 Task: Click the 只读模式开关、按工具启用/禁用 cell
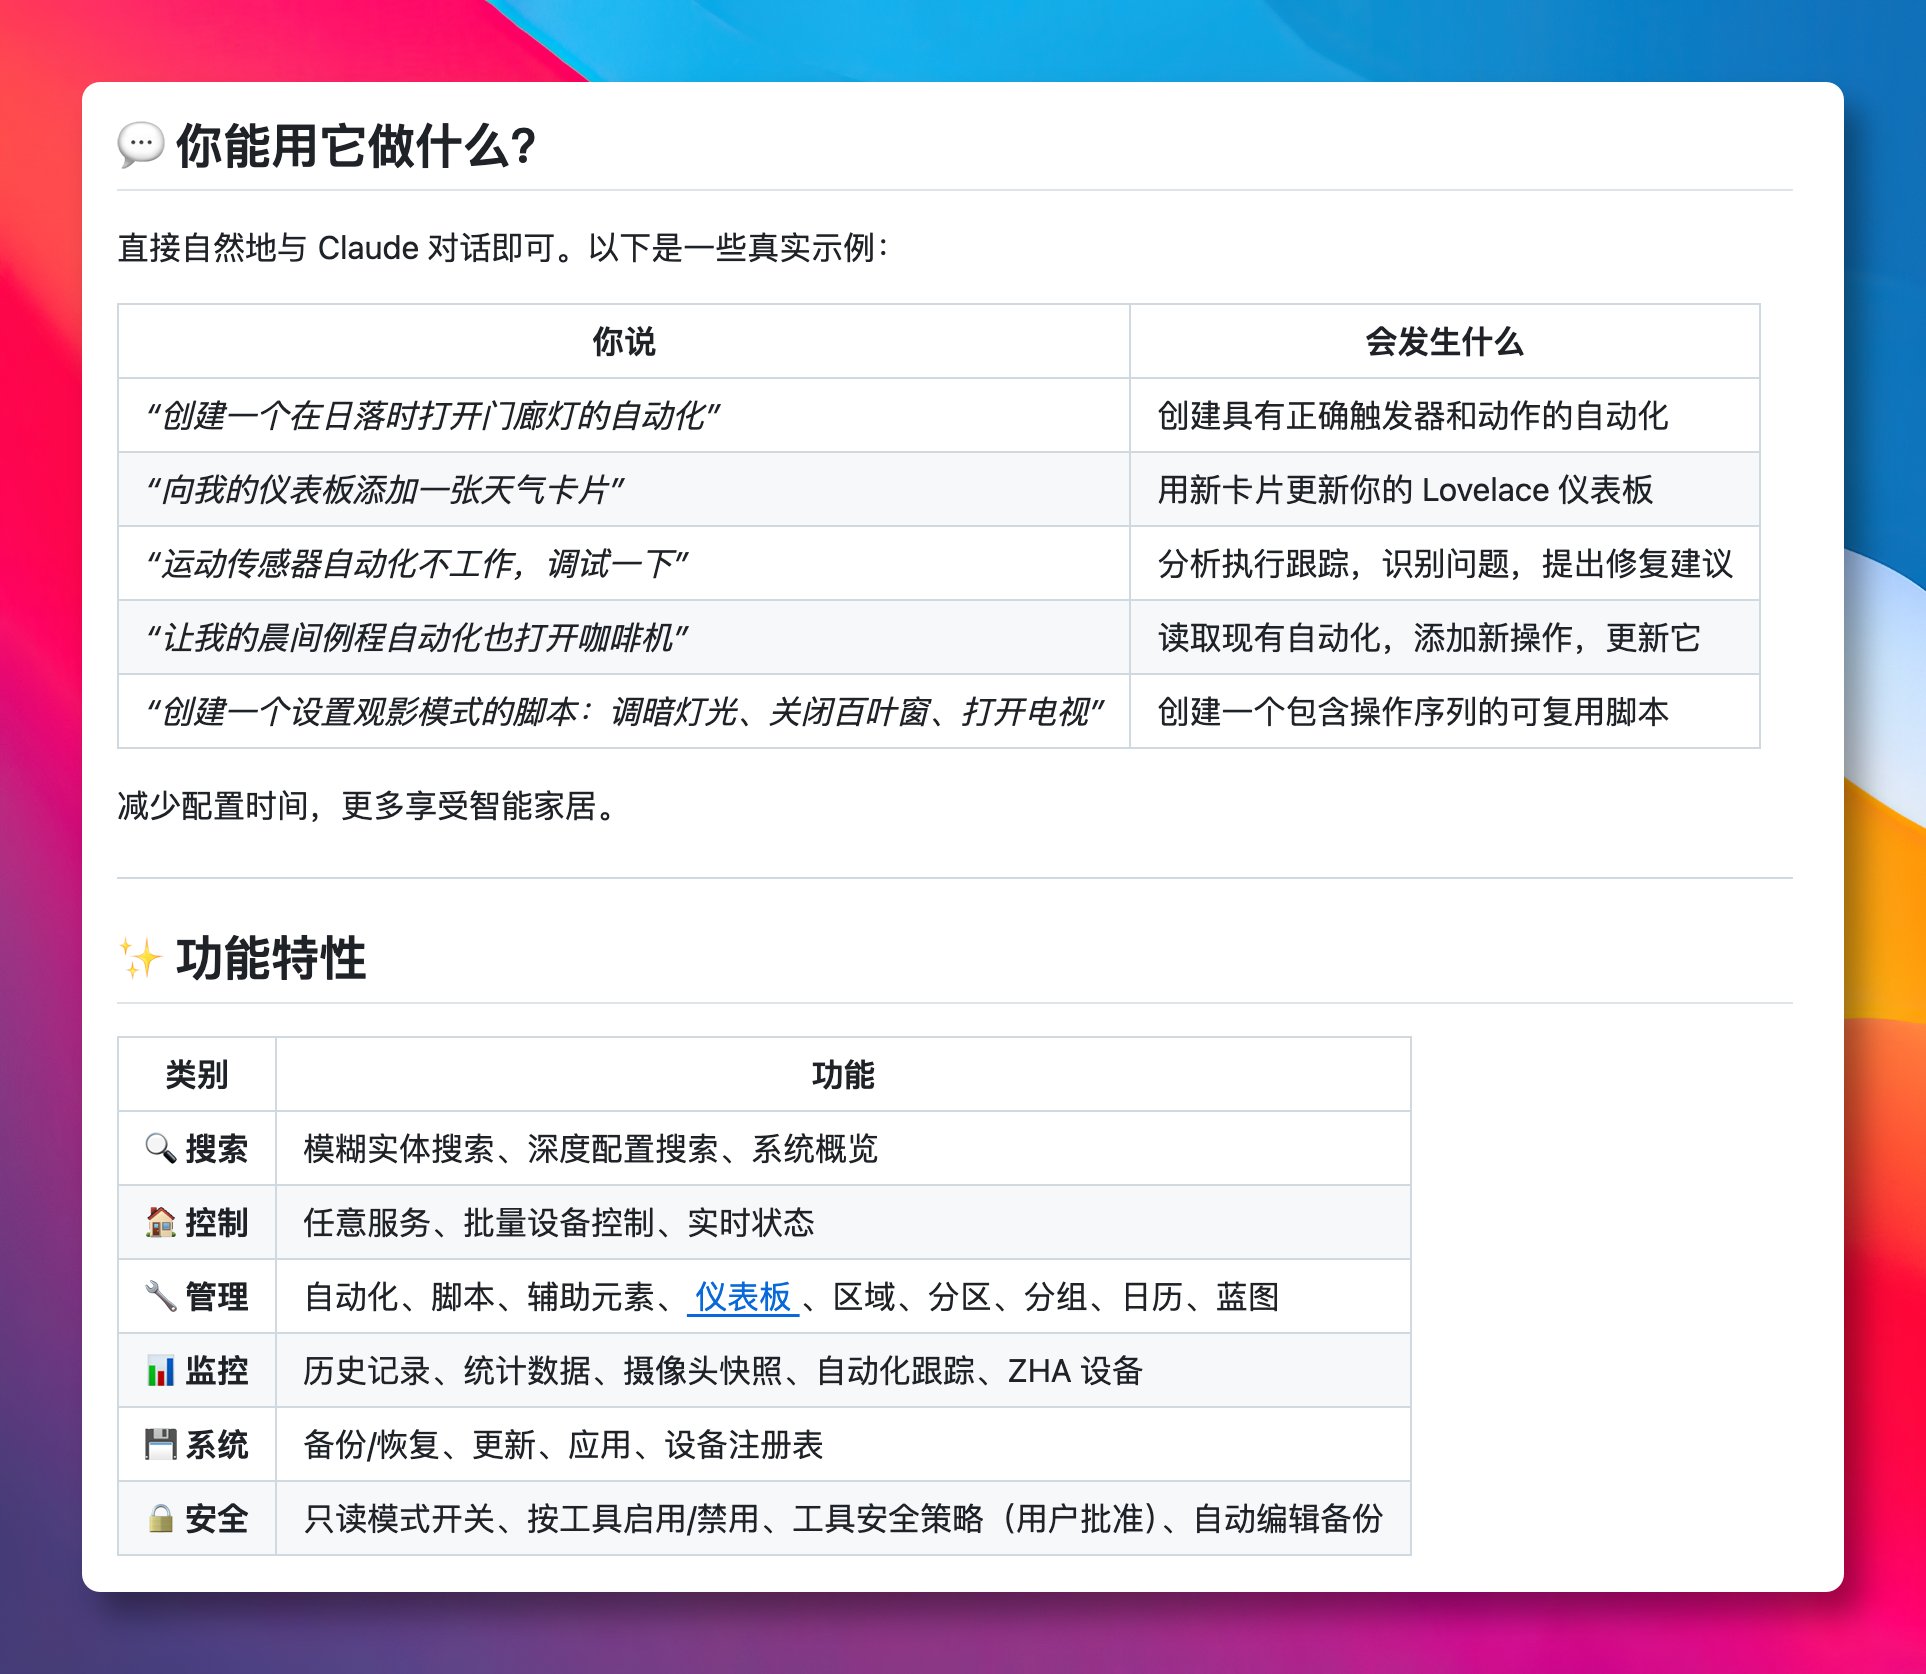843,1518
